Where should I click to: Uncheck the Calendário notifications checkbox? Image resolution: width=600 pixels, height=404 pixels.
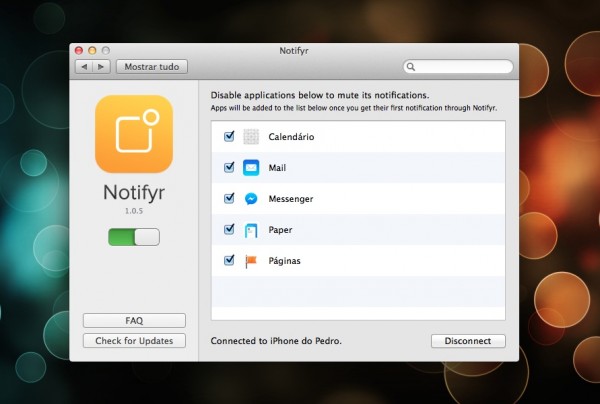point(229,136)
